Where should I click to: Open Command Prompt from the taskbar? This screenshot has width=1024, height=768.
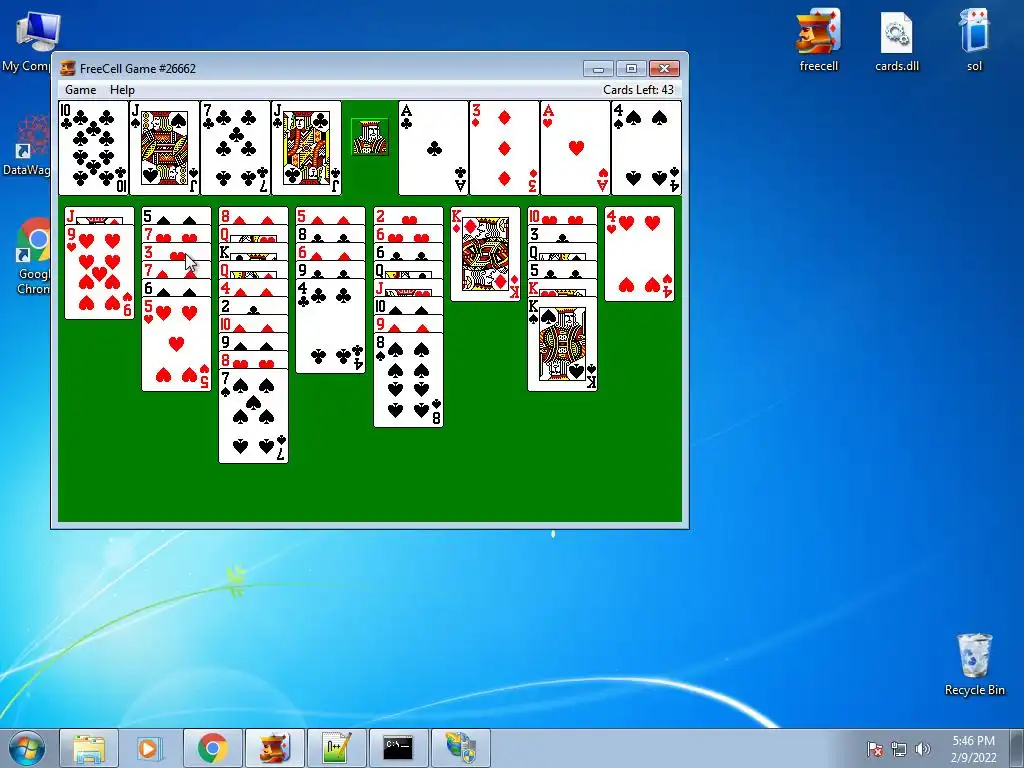pos(398,748)
